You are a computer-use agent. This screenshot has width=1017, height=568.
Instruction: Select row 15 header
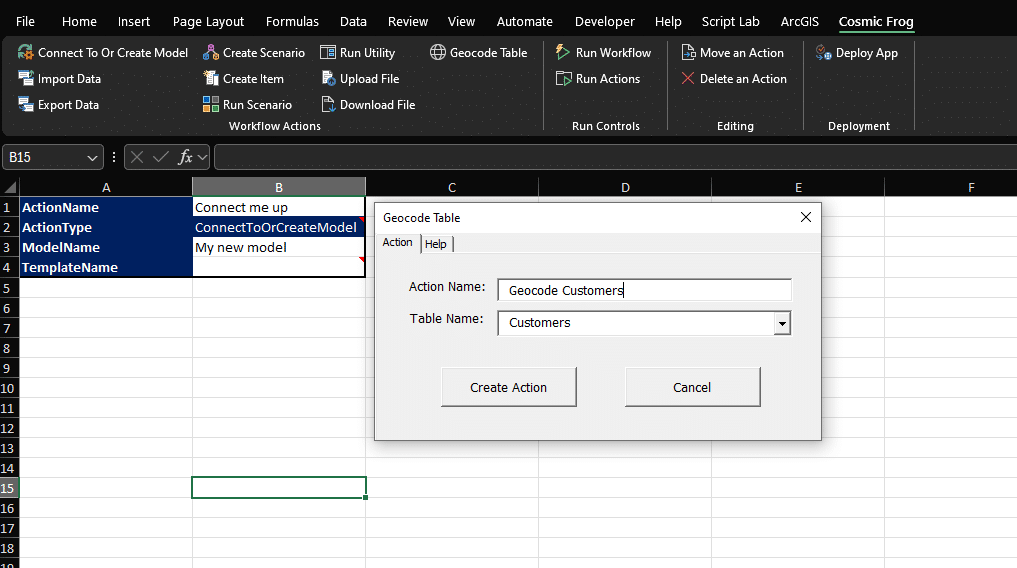[x=9, y=488]
